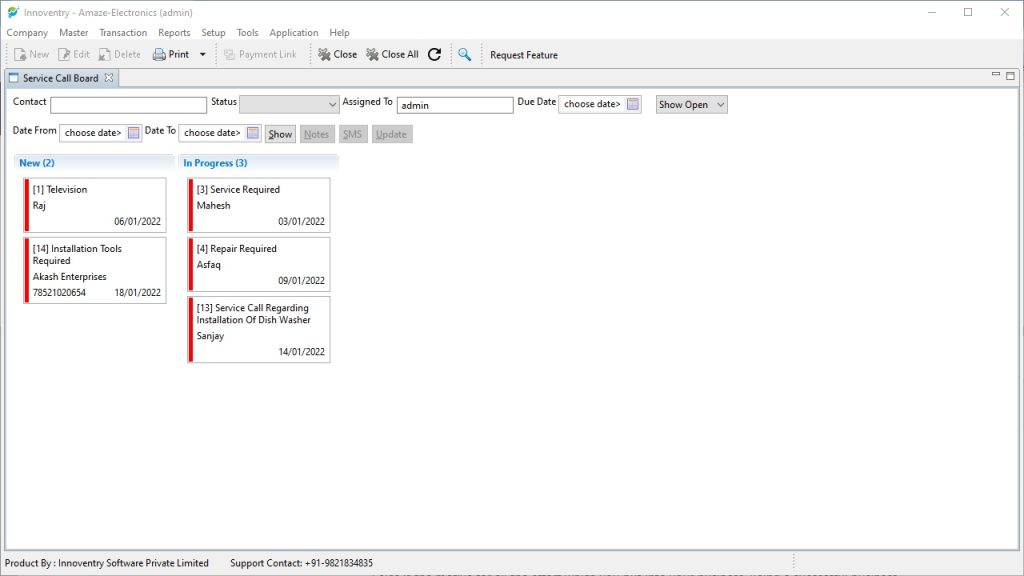Open the Show Open filter dropdown

pos(691,104)
